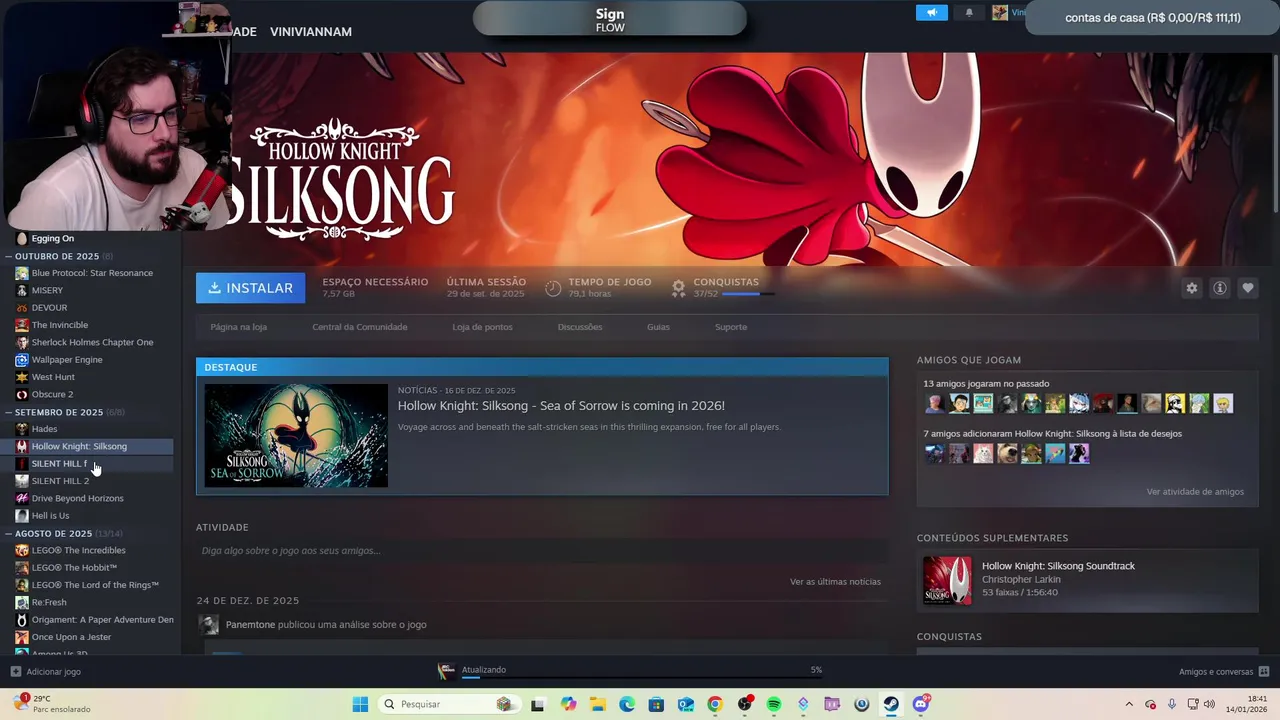
Task: Open the notifications bell
Action: pyautogui.click(x=969, y=12)
